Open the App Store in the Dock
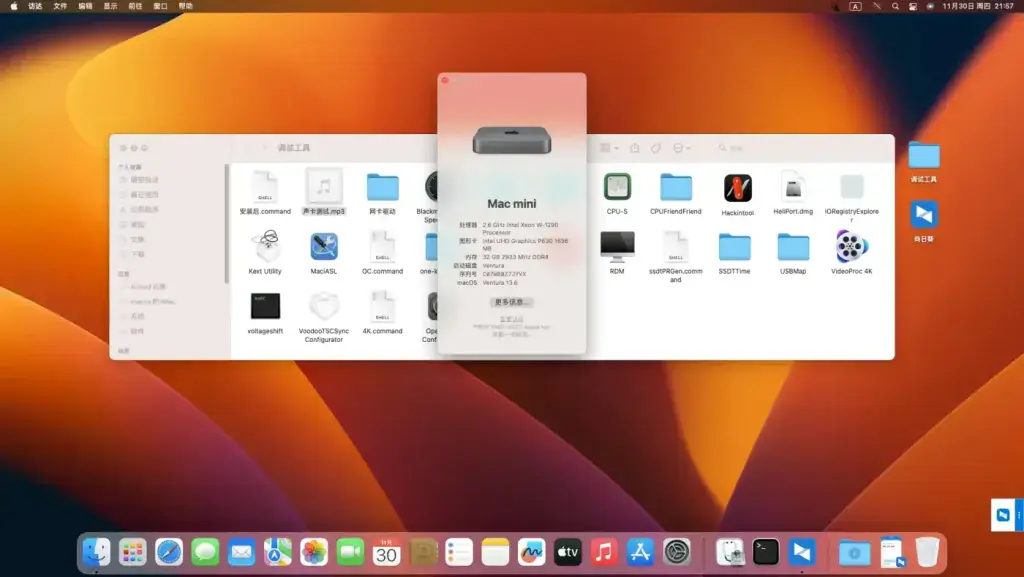This screenshot has height=577, width=1024. [x=640, y=552]
